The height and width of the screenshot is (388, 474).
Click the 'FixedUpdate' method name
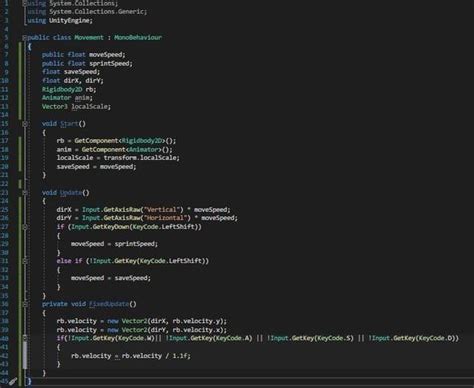109,304
